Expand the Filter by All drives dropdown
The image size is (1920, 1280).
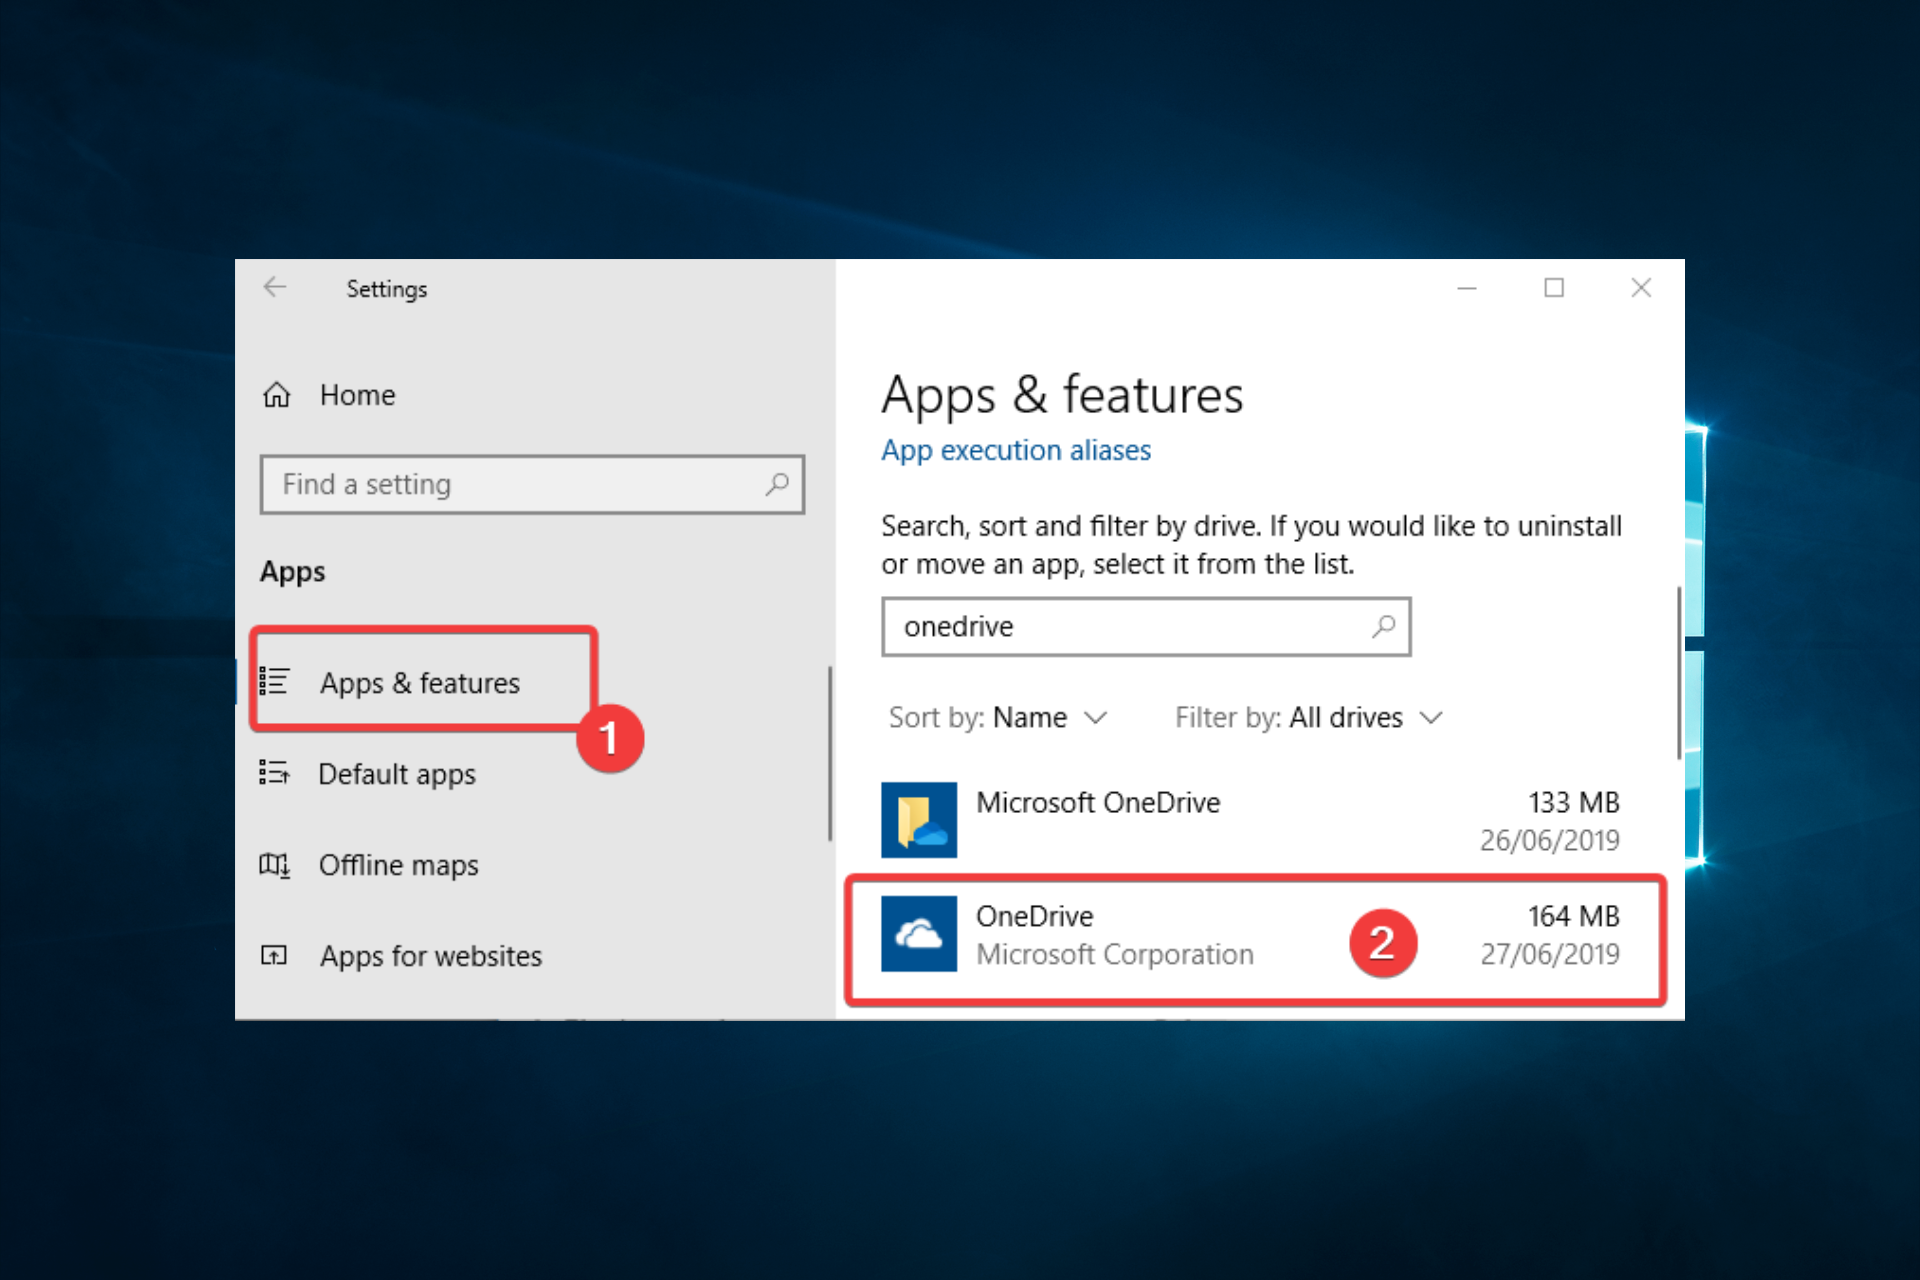click(1309, 718)
